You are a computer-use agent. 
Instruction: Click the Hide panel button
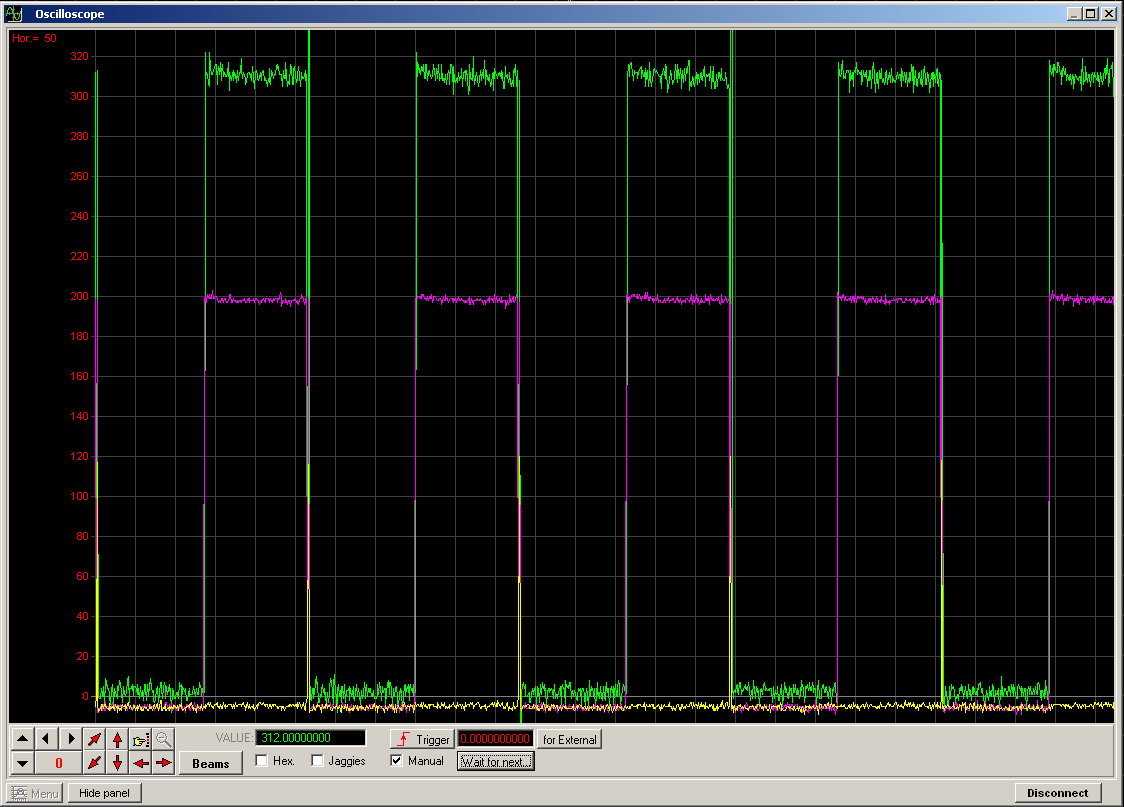click(x=105, y=793)
